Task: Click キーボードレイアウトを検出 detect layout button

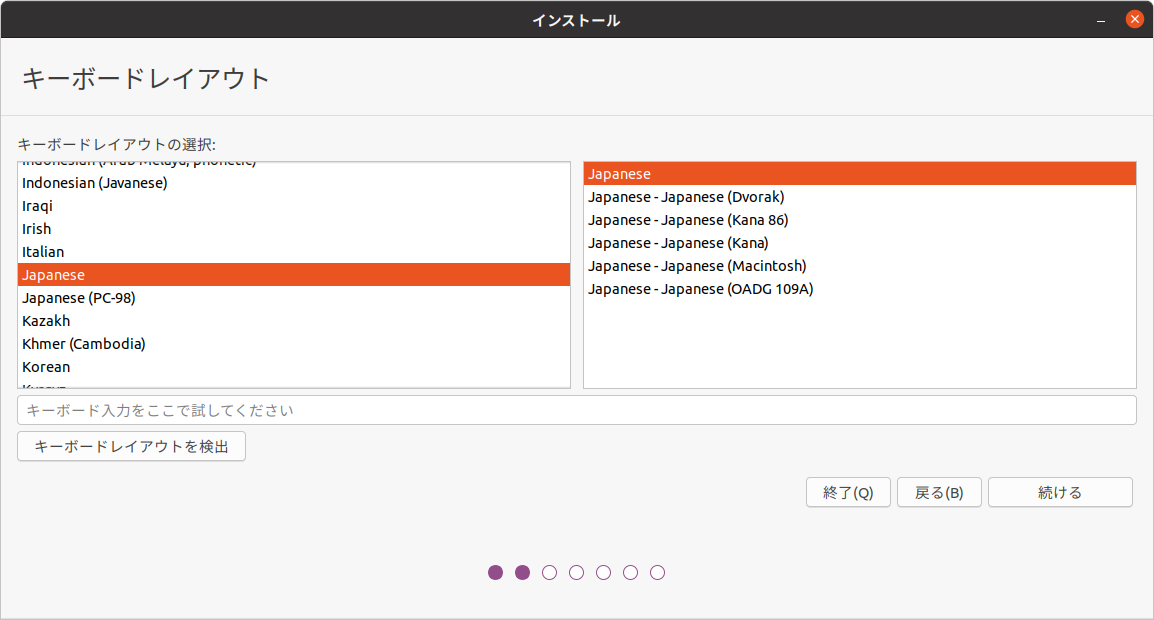Action: (132, 446)
